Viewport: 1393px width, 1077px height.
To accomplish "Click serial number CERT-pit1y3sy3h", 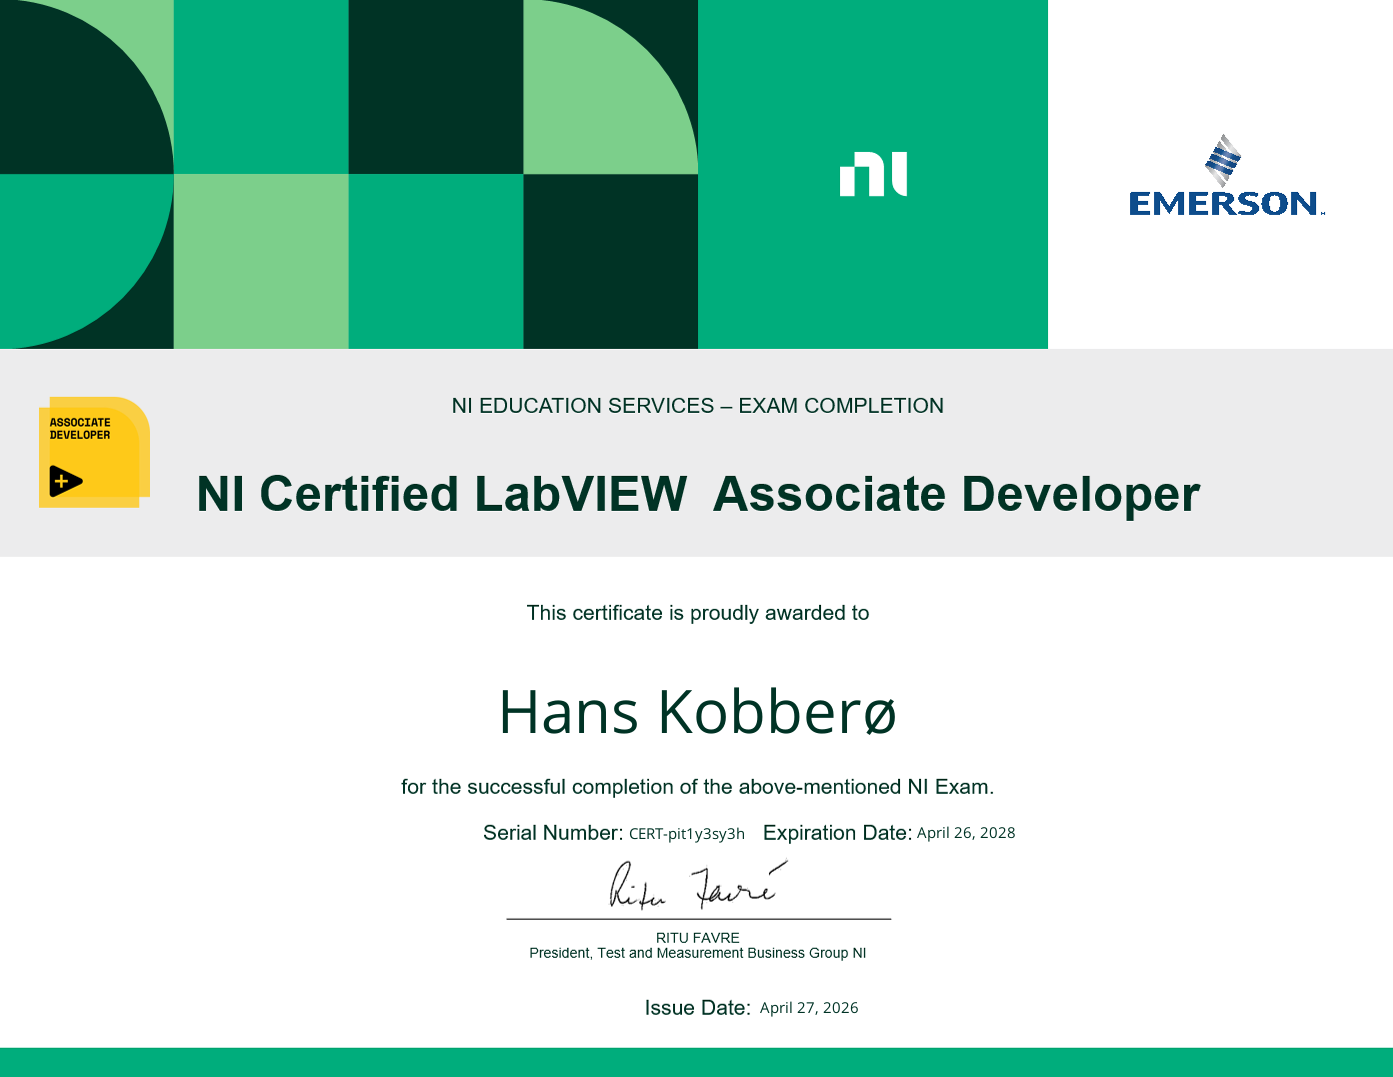I will coord(686,834).
